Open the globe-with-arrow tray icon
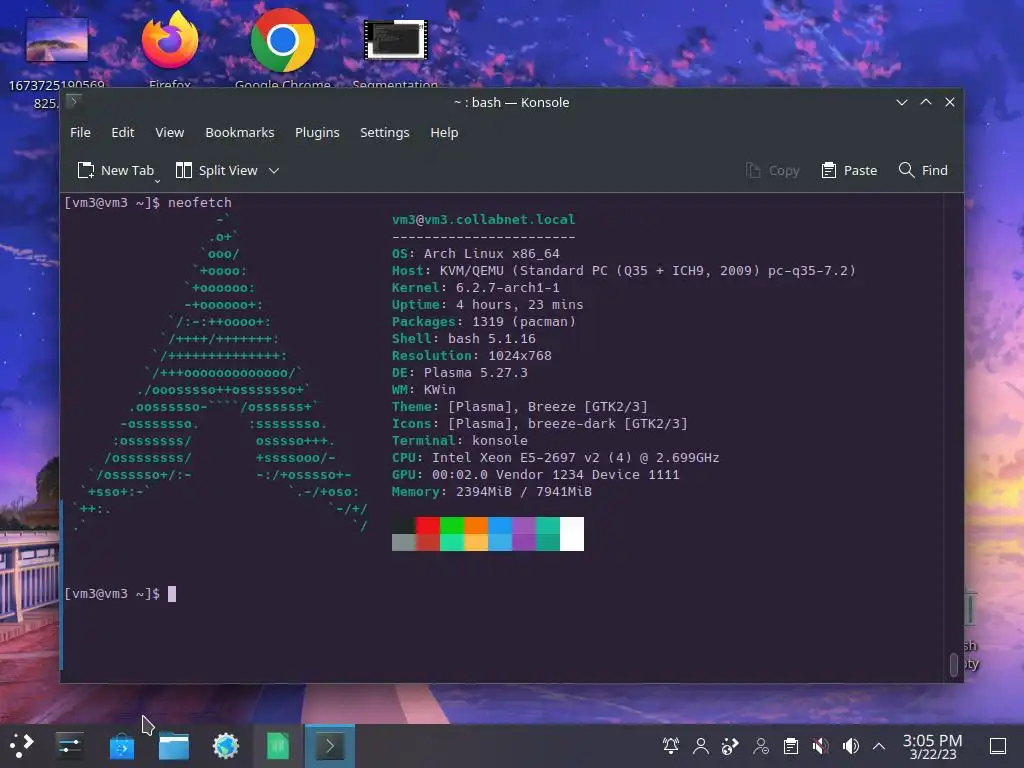The image size is (1024, 768). coord(730,746)
